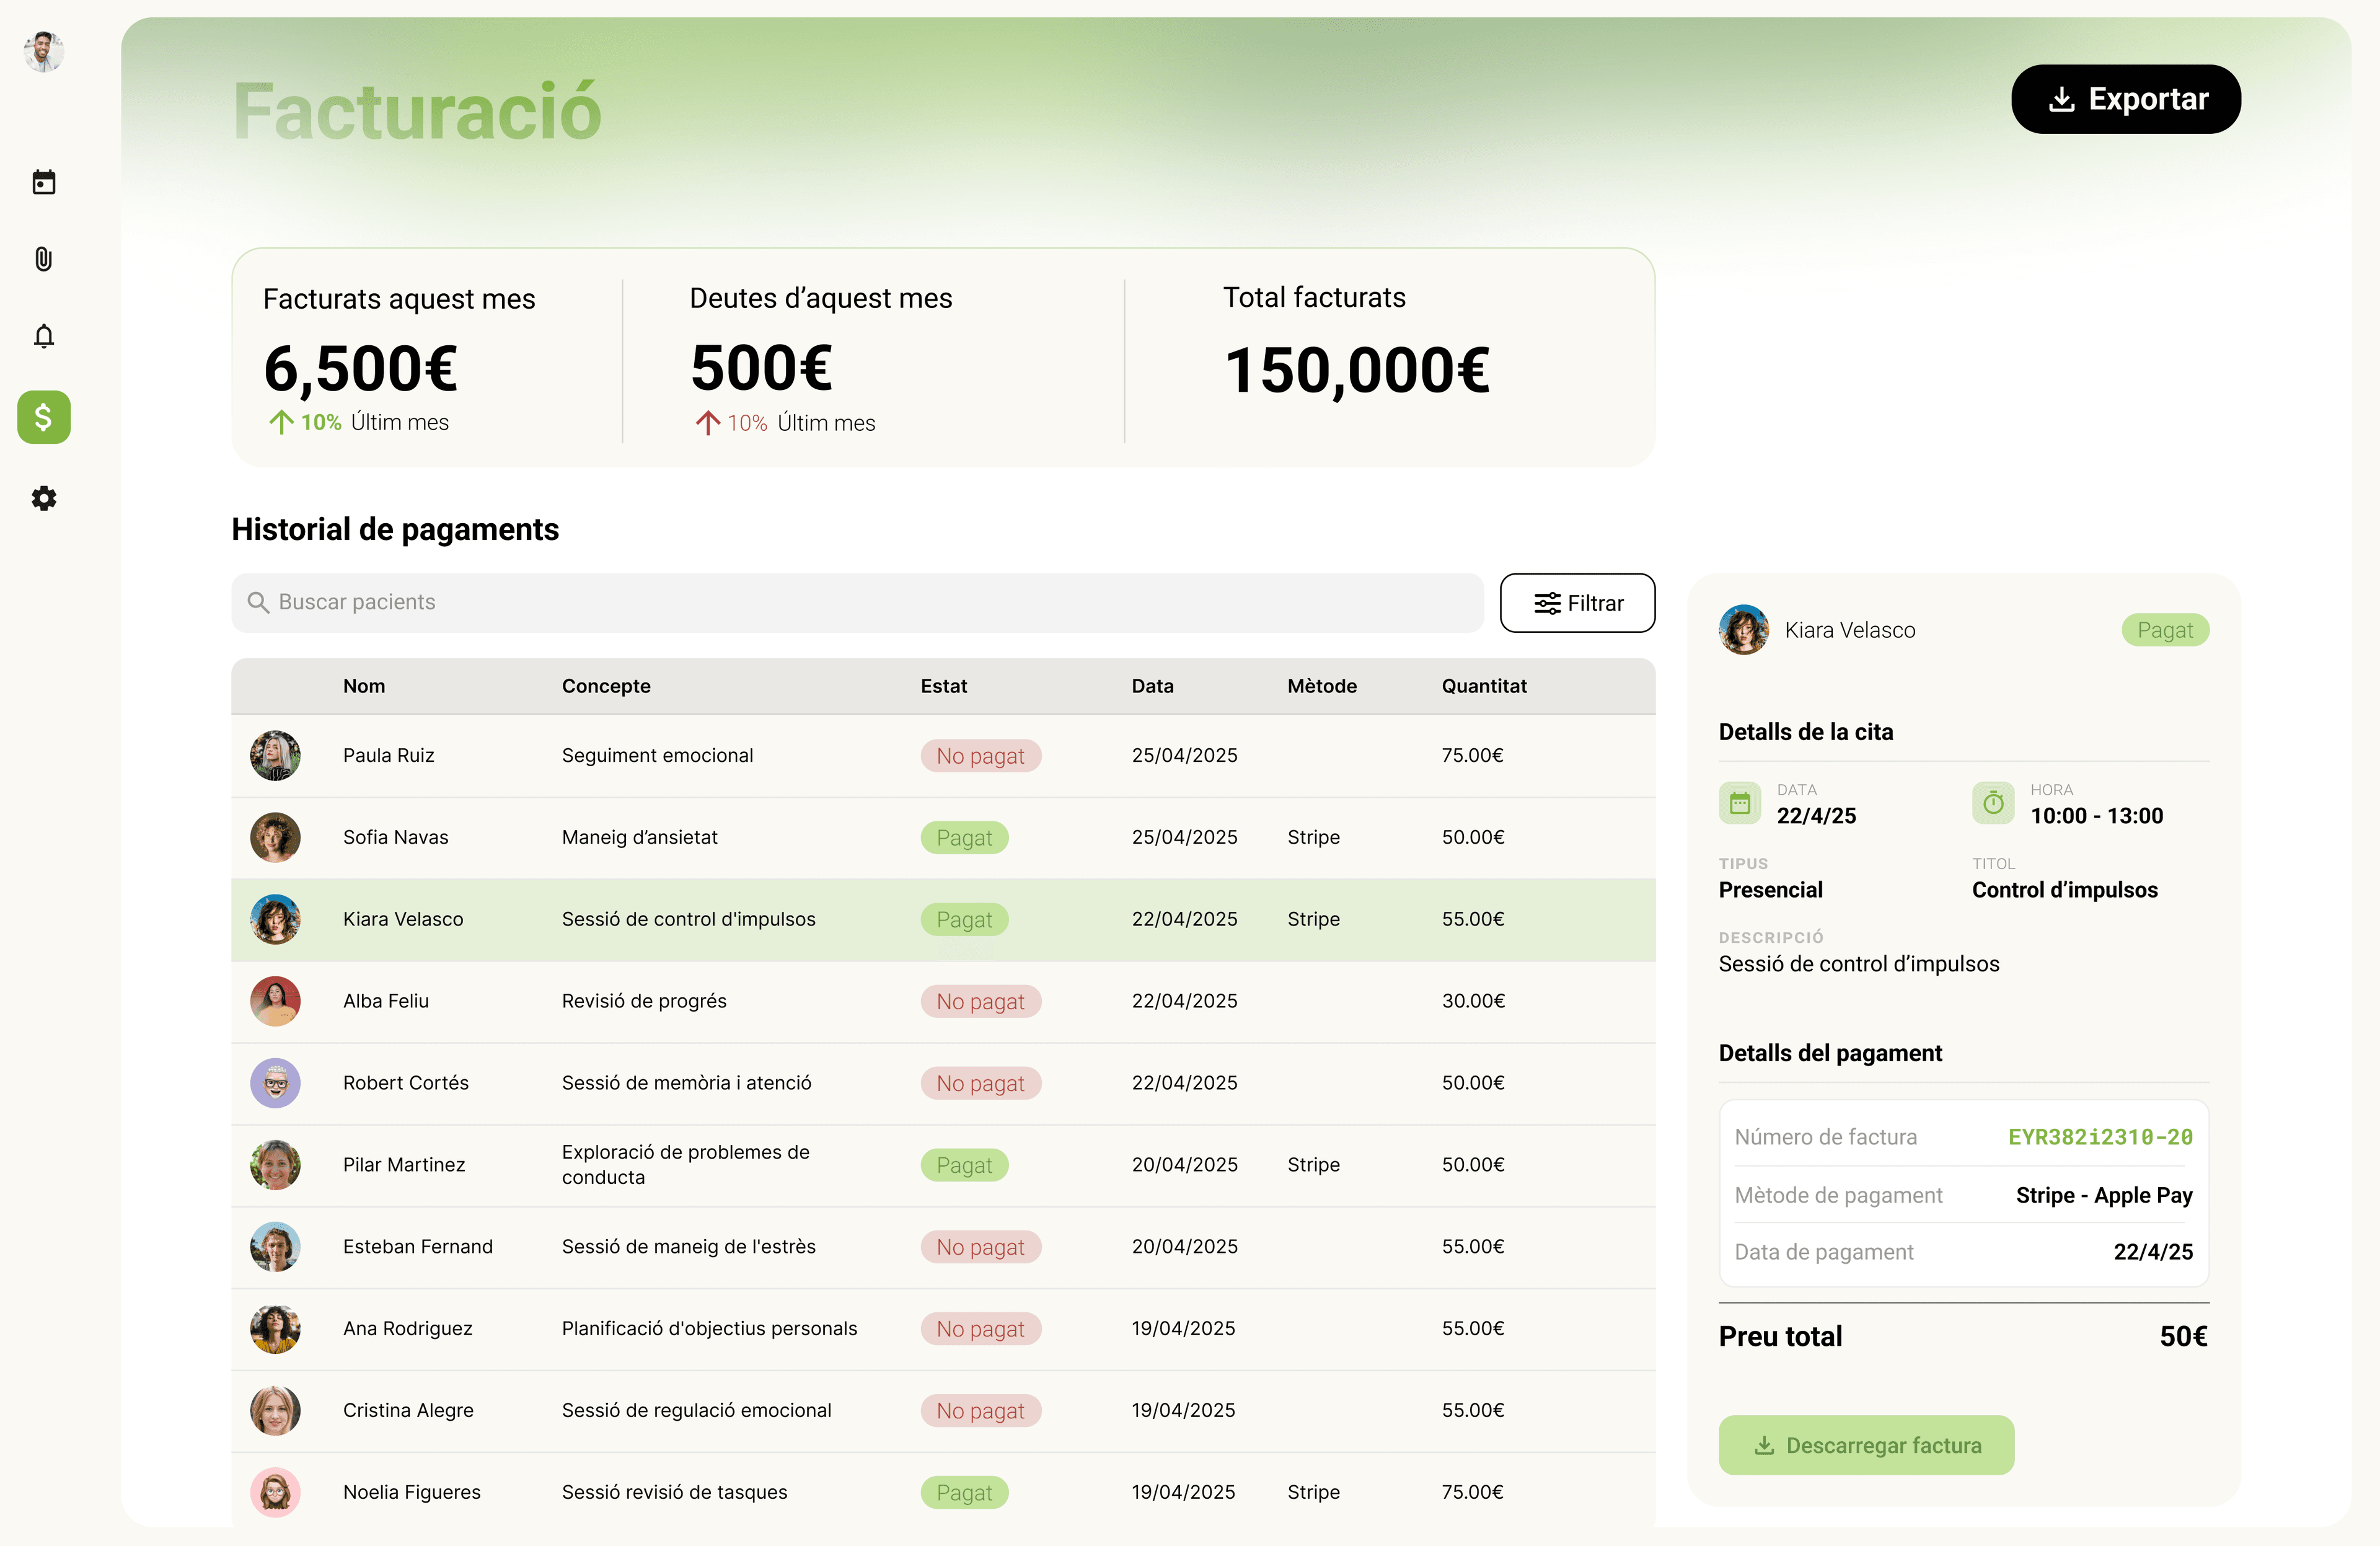Click No pagat status for Paula Ruiz
2380x1546 pixels.
[x=981, y=756]
